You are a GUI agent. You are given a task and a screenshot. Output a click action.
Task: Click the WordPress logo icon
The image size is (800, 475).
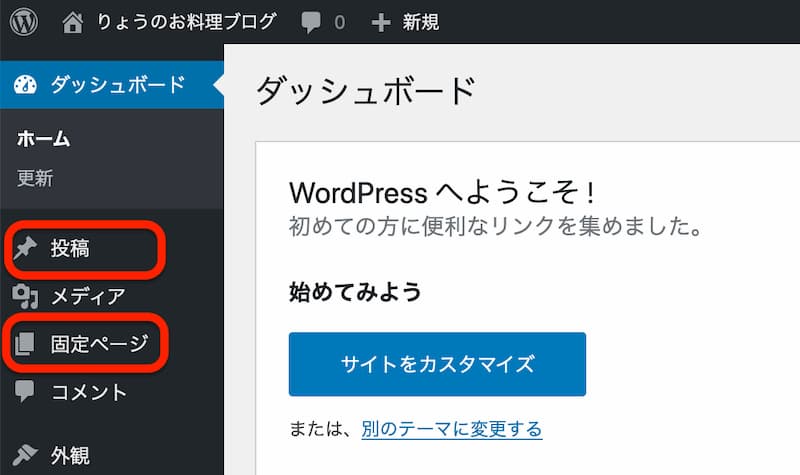[x=24, y=22]
